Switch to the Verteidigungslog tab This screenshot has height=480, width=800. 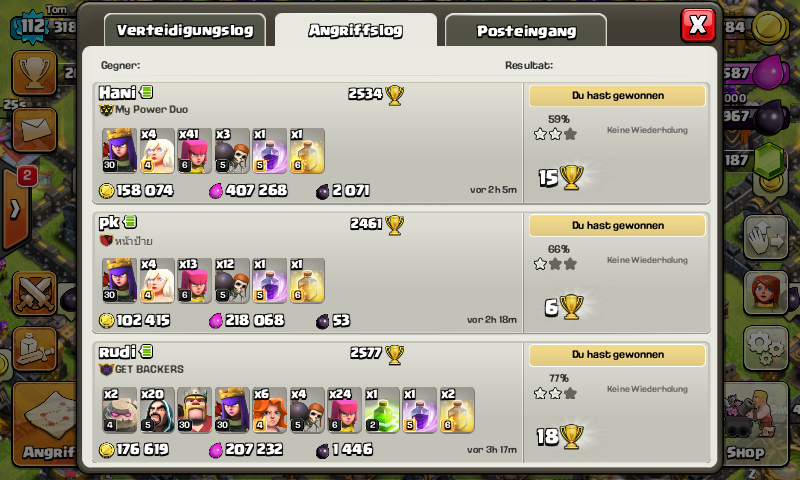click(x=185, y=31)
